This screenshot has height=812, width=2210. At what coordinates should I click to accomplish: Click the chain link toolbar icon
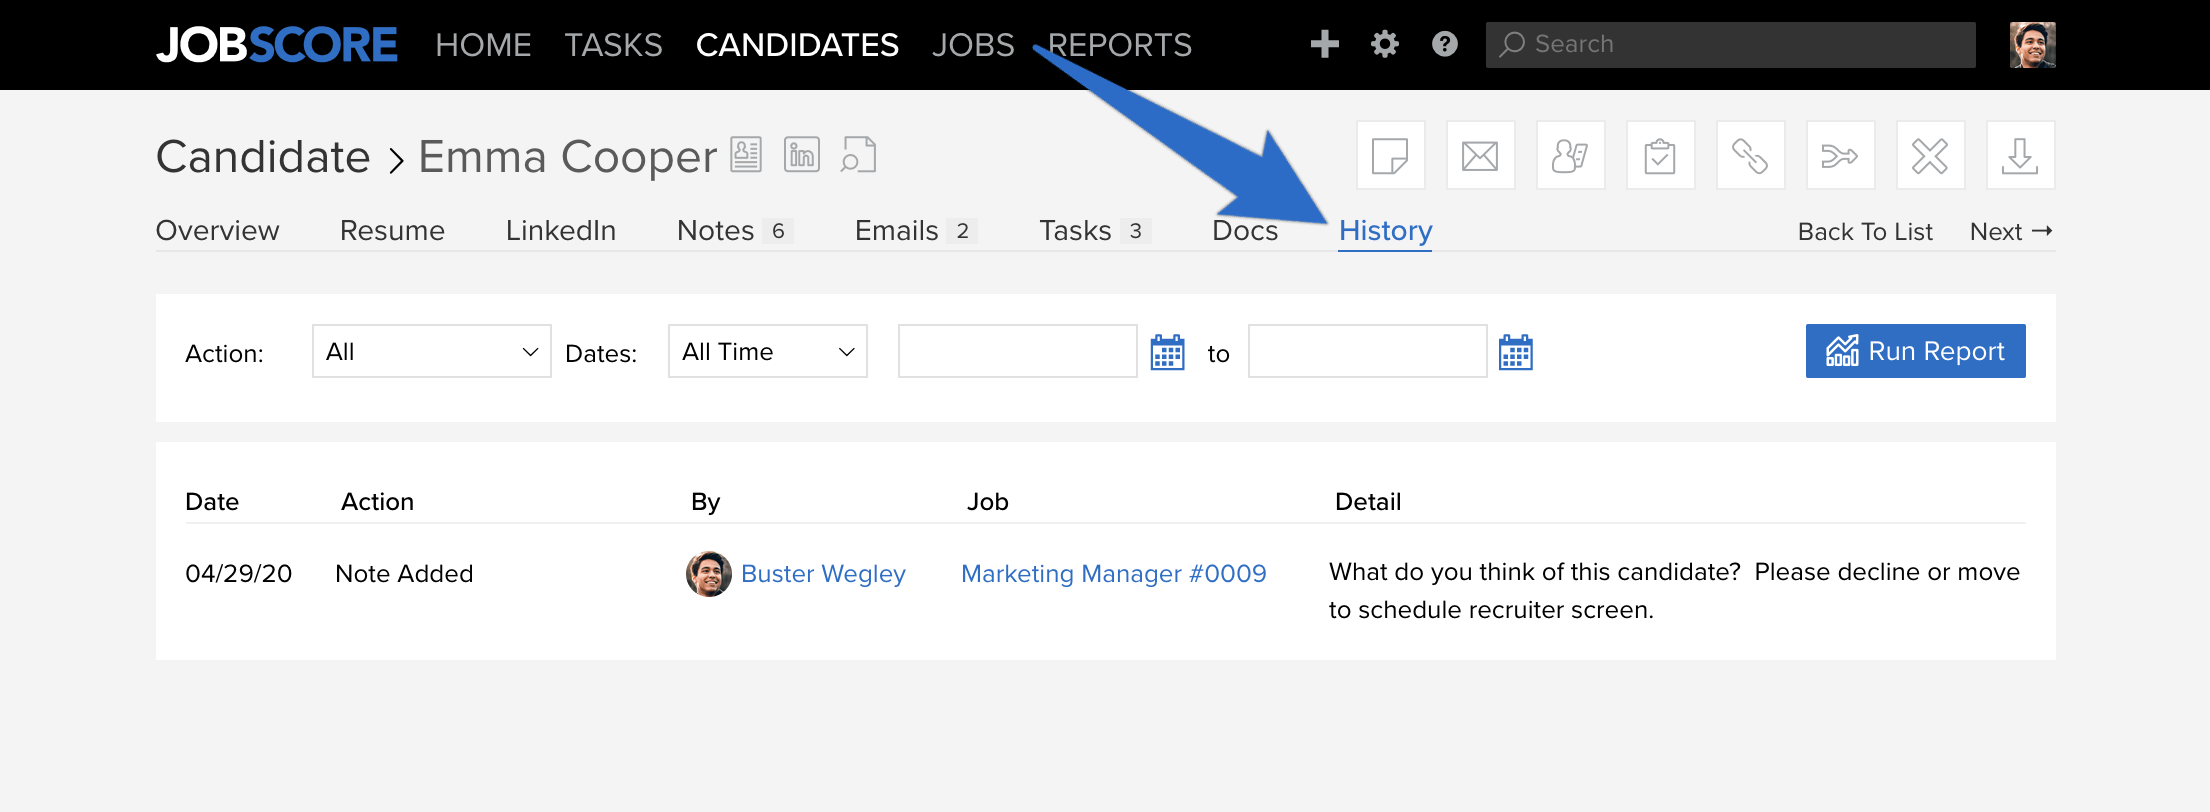(x=1751, y=155)
